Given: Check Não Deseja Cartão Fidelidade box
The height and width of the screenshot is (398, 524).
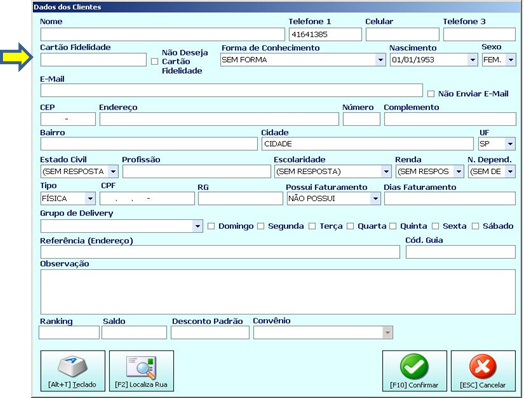Looking at the screenshot, I should pos(154,61).
